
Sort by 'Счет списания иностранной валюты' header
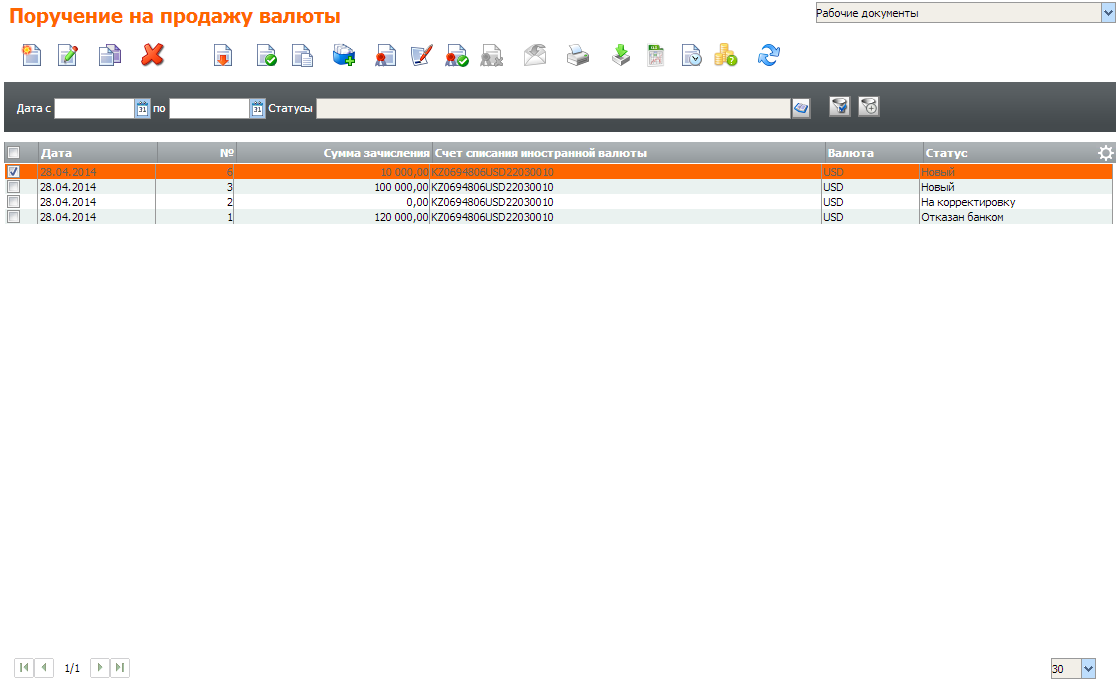[628, 153]
